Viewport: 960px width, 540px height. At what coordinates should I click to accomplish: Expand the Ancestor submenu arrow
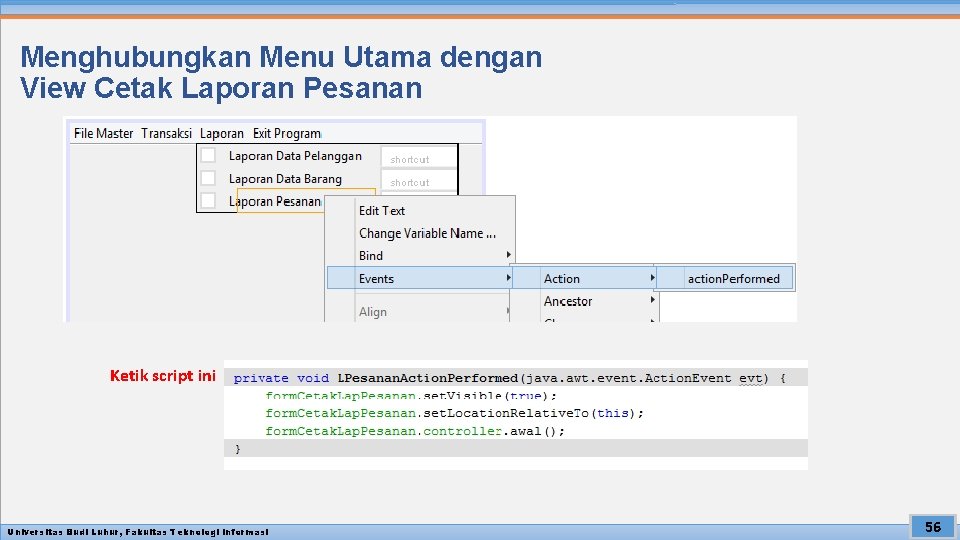point(652,300)
